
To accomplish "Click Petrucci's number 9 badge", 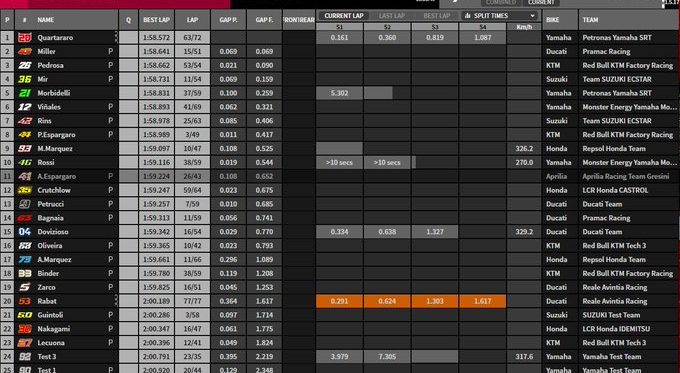I will (25, 204).
